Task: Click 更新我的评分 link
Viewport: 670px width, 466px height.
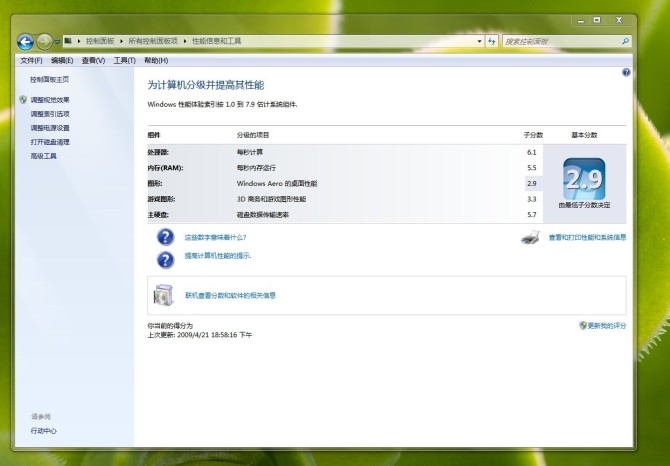Action: point(607,326)
